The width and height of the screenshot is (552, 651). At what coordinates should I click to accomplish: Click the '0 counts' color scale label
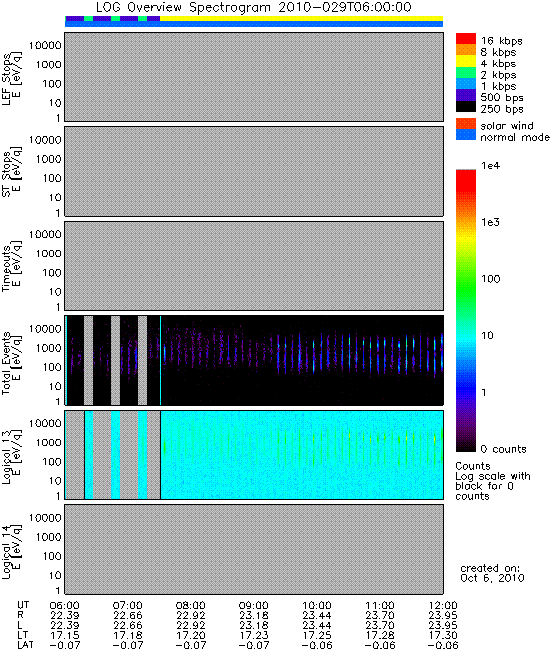(x=503, y=449)
